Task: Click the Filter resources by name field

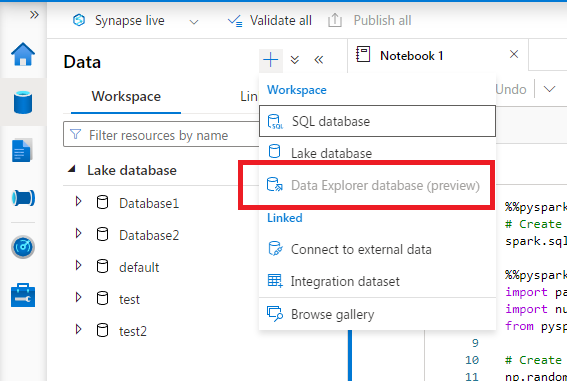Action: [x=161, y=134]
